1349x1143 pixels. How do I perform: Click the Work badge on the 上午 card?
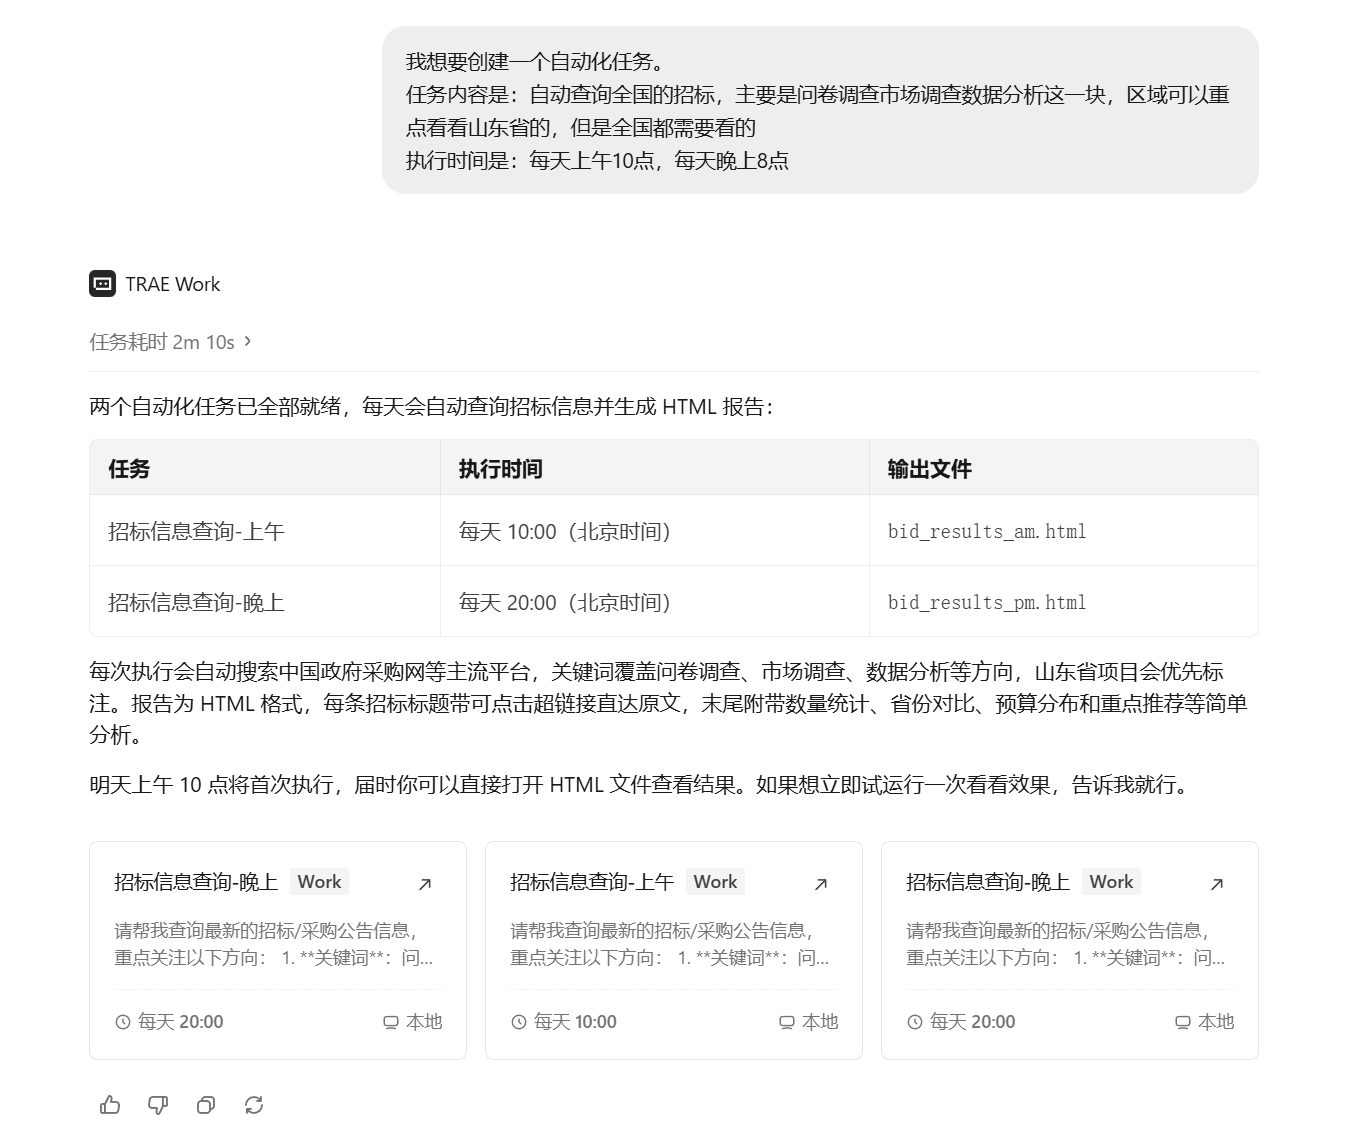(715, 881)
